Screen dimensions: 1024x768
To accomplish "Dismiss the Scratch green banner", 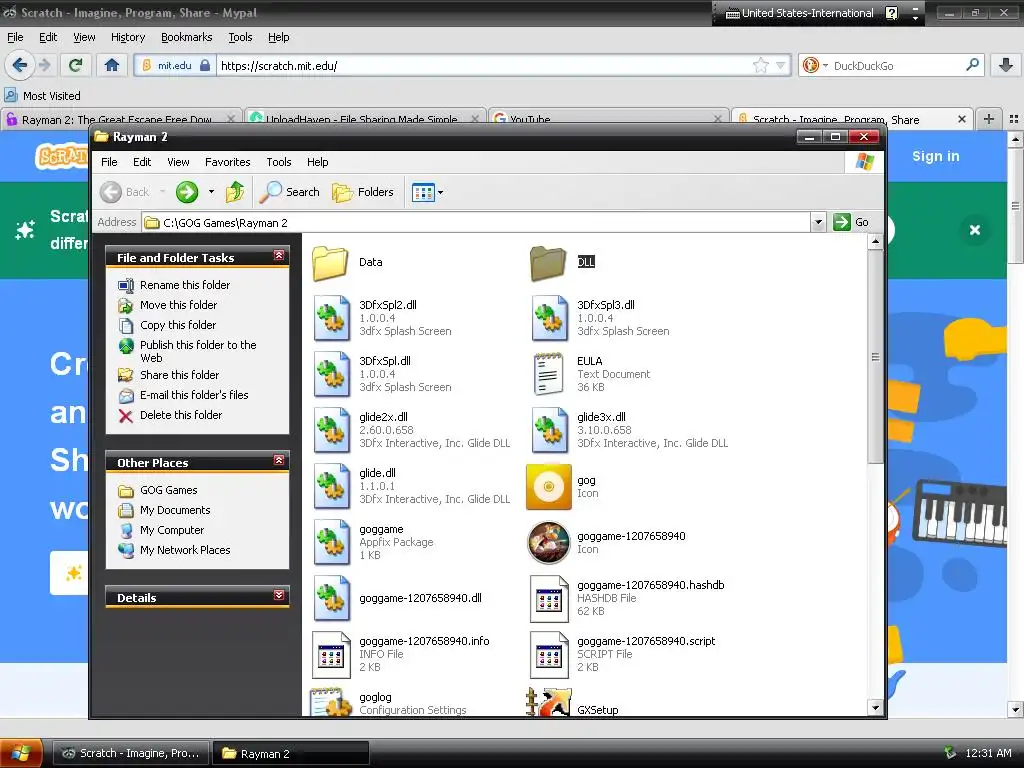I will click(975, 230).
